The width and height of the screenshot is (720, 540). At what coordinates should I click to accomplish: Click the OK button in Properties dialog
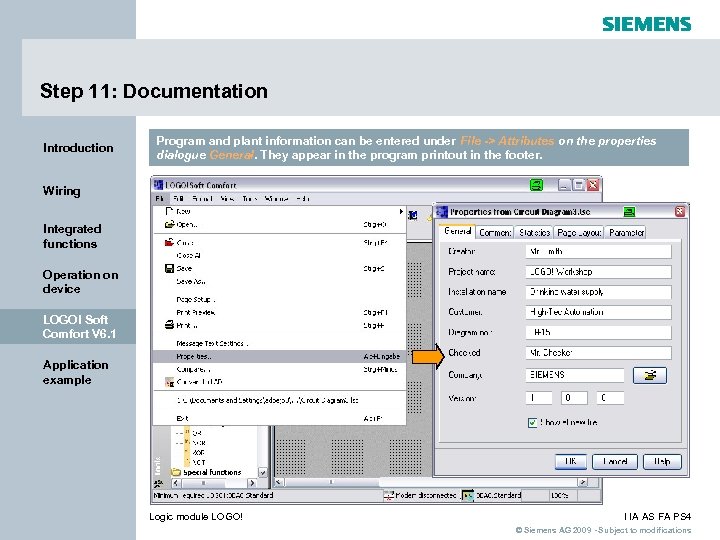571,461
